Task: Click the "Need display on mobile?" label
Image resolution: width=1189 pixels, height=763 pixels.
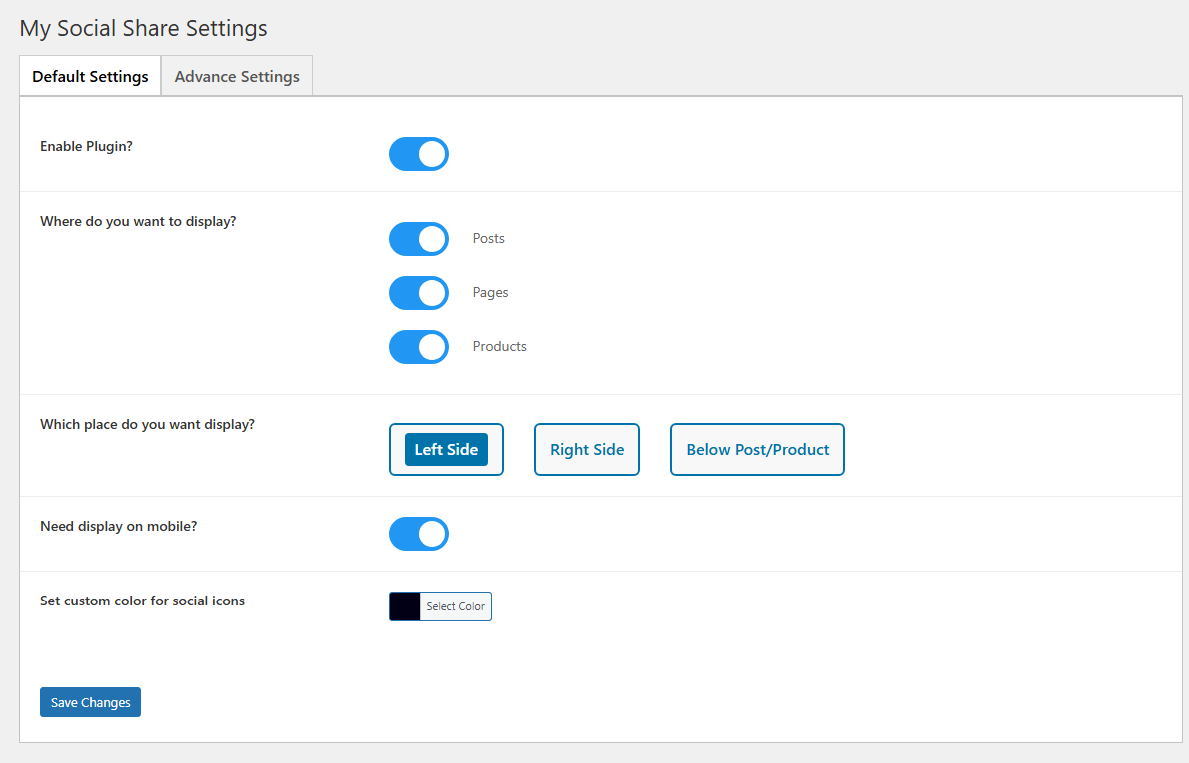Action: tap(118, 526)
